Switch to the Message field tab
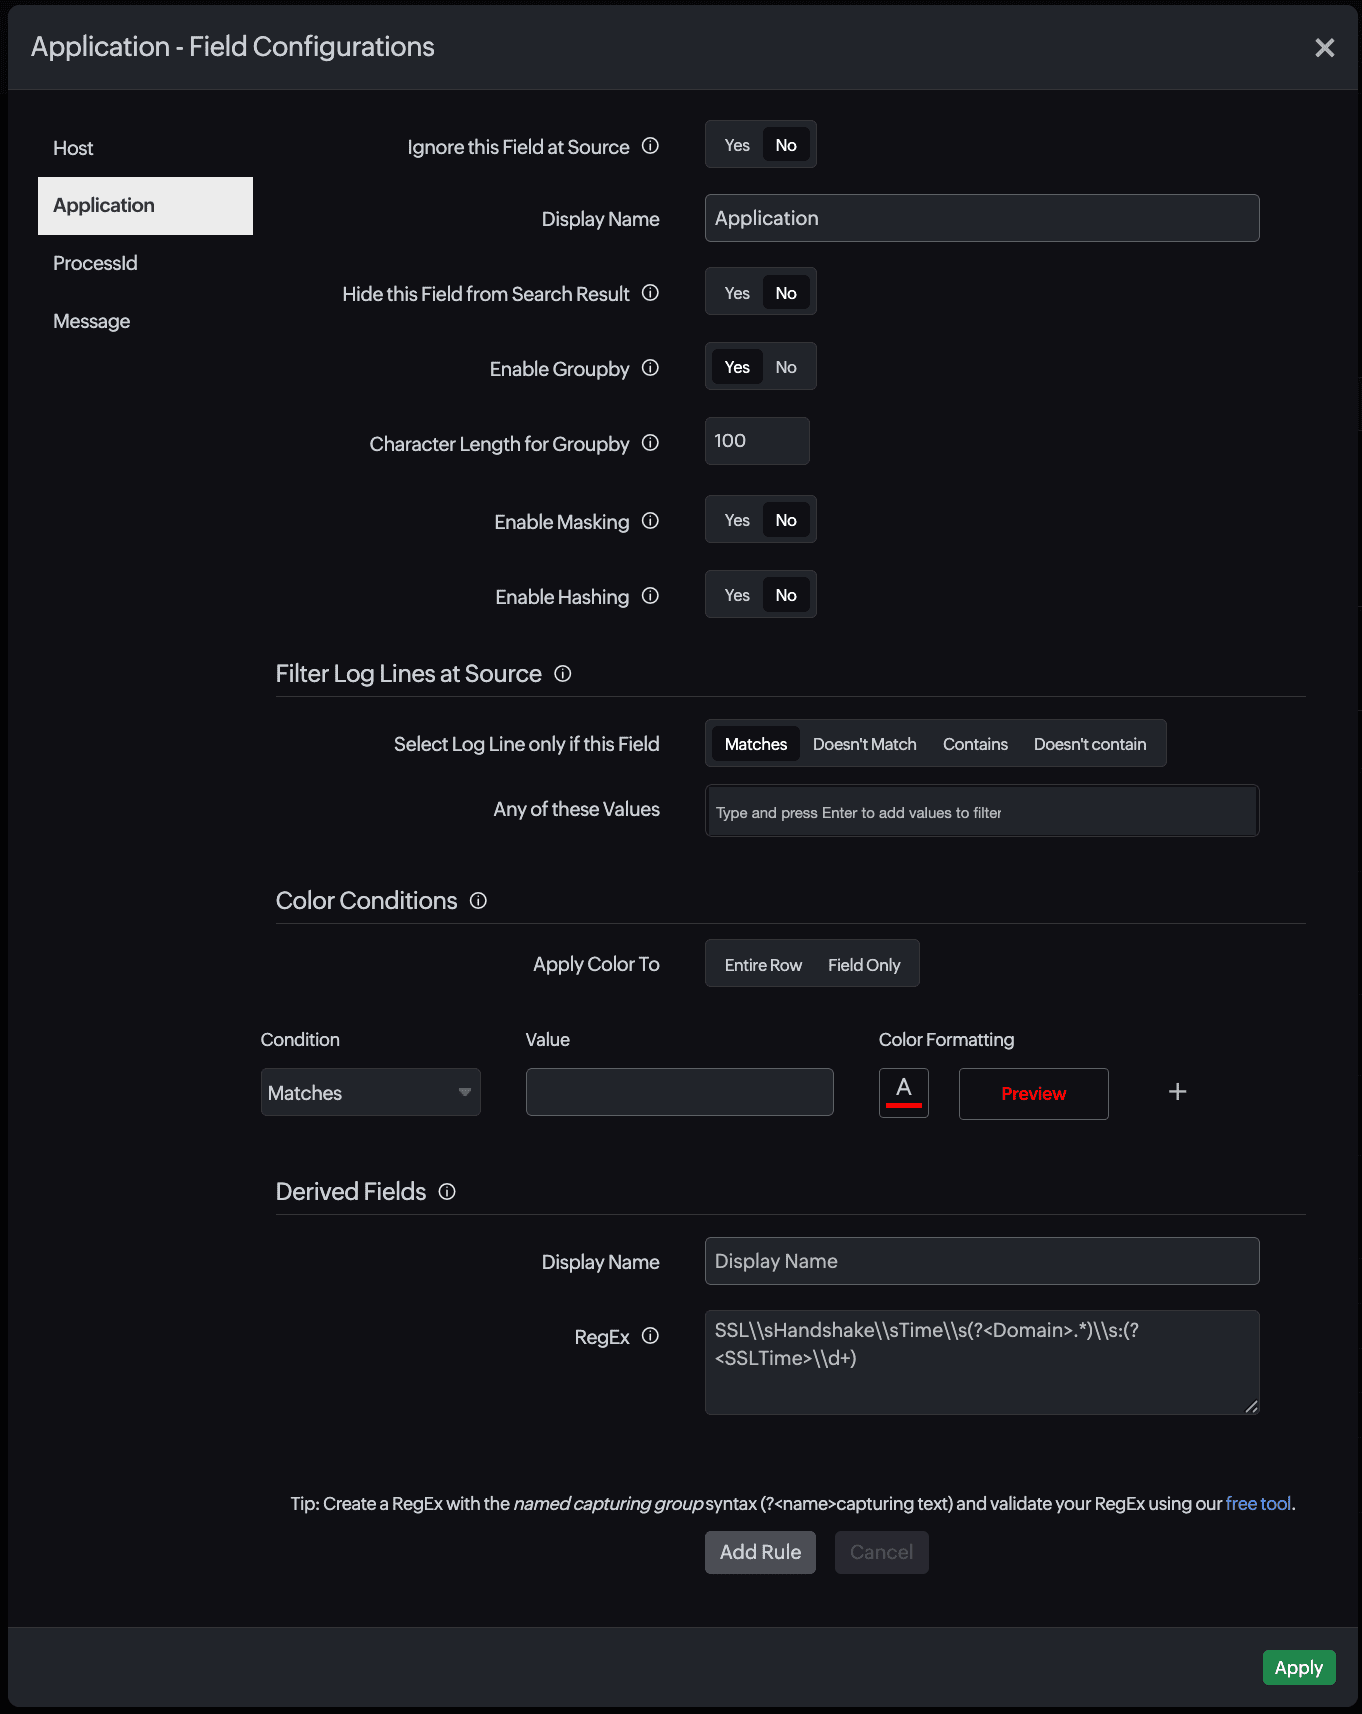The height and width of the screenshot is (1714, 1362). coord(92,321)
